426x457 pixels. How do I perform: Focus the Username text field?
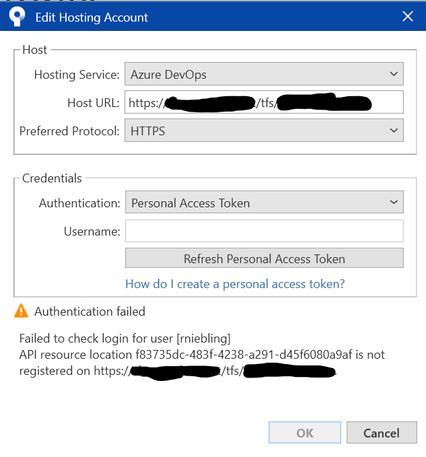pyautogui.click(x=264, y=231)
